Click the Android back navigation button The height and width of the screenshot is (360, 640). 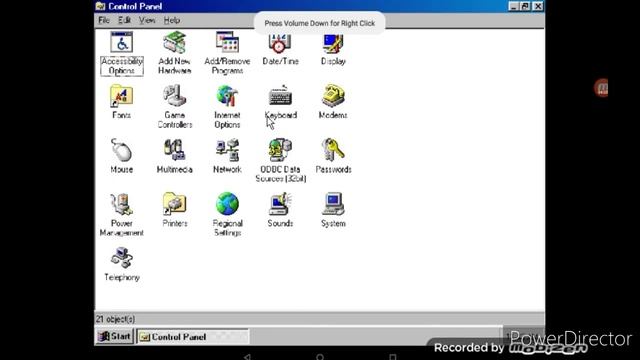tap(247, 357)
